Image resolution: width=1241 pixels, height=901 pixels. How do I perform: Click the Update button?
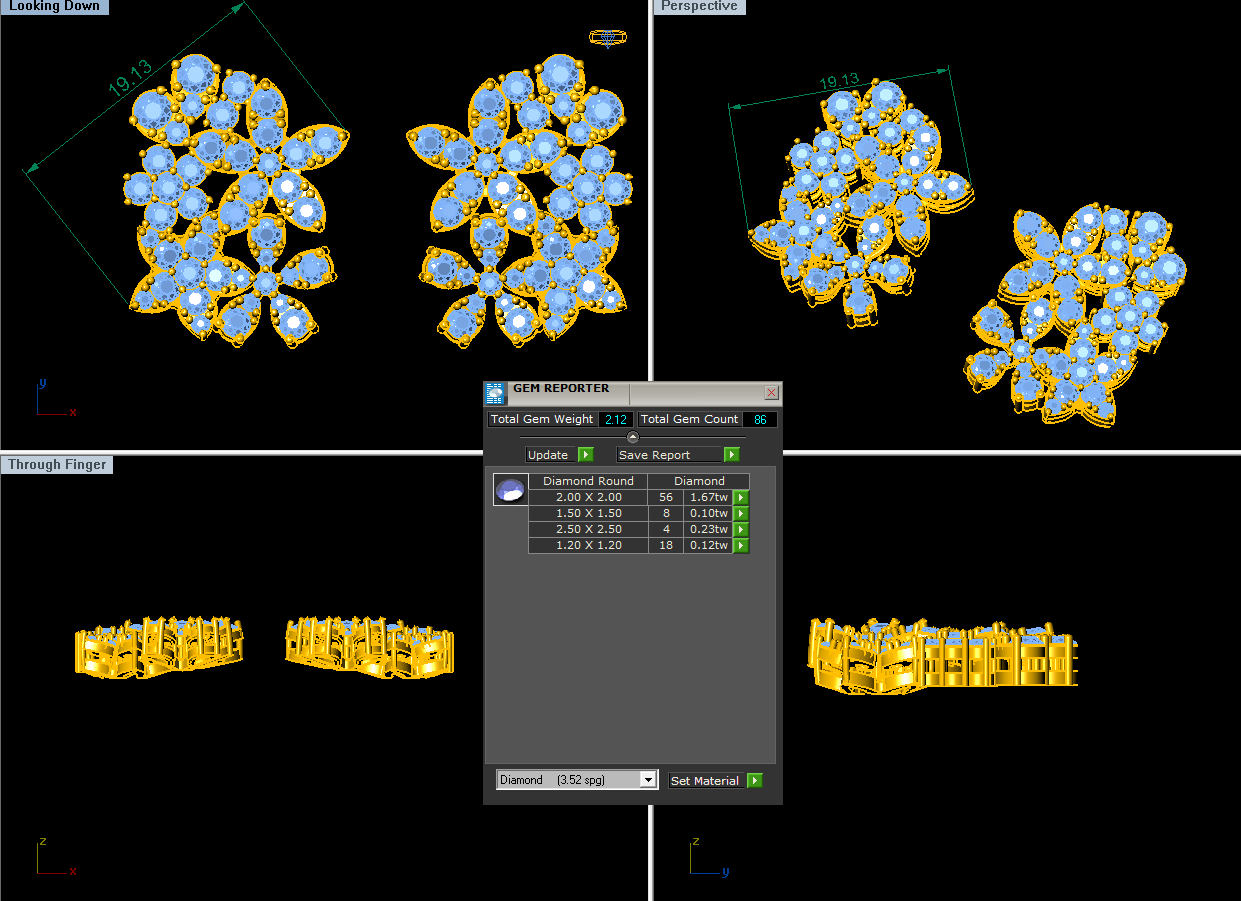pos(552,455)
